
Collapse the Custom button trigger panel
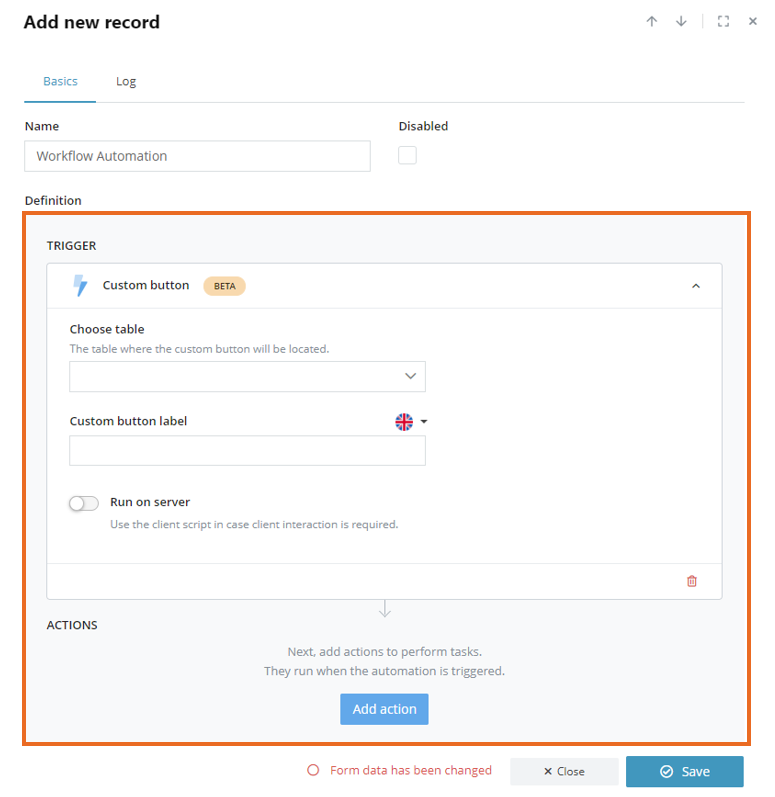point(696,286)
